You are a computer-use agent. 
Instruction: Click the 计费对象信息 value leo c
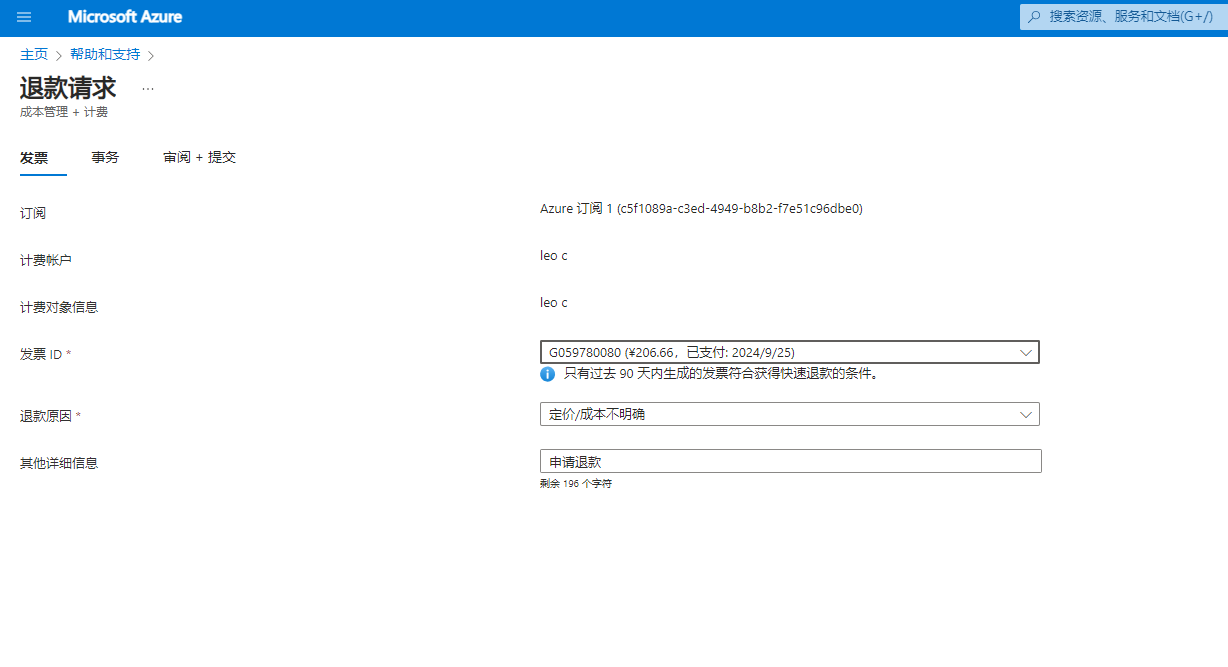554,302
